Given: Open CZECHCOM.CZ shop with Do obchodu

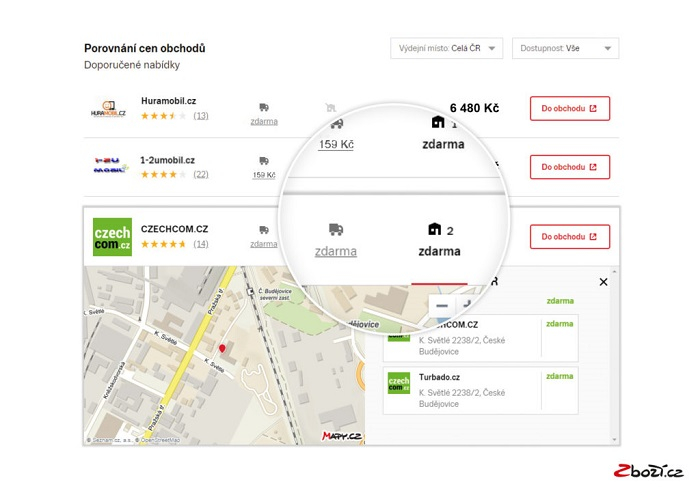Looking at the screenshot, I should coord(569,237).
